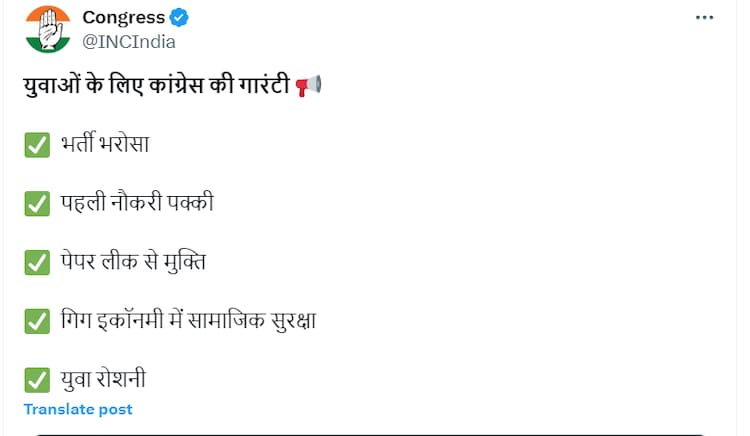The image size is (750, 436).
Task: Open the Congress profile picture
Action: 45,29
